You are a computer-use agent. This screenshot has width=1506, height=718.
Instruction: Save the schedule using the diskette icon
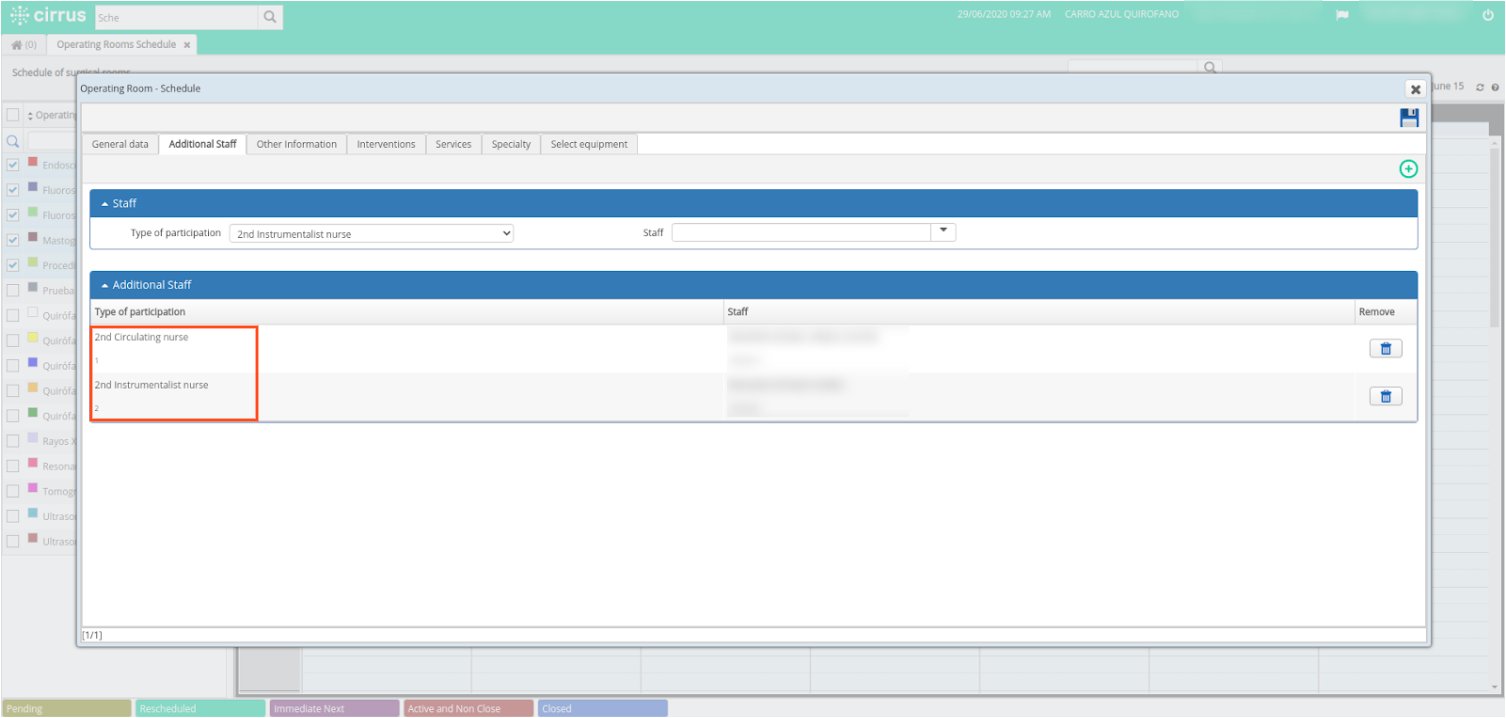(1409, 117)
